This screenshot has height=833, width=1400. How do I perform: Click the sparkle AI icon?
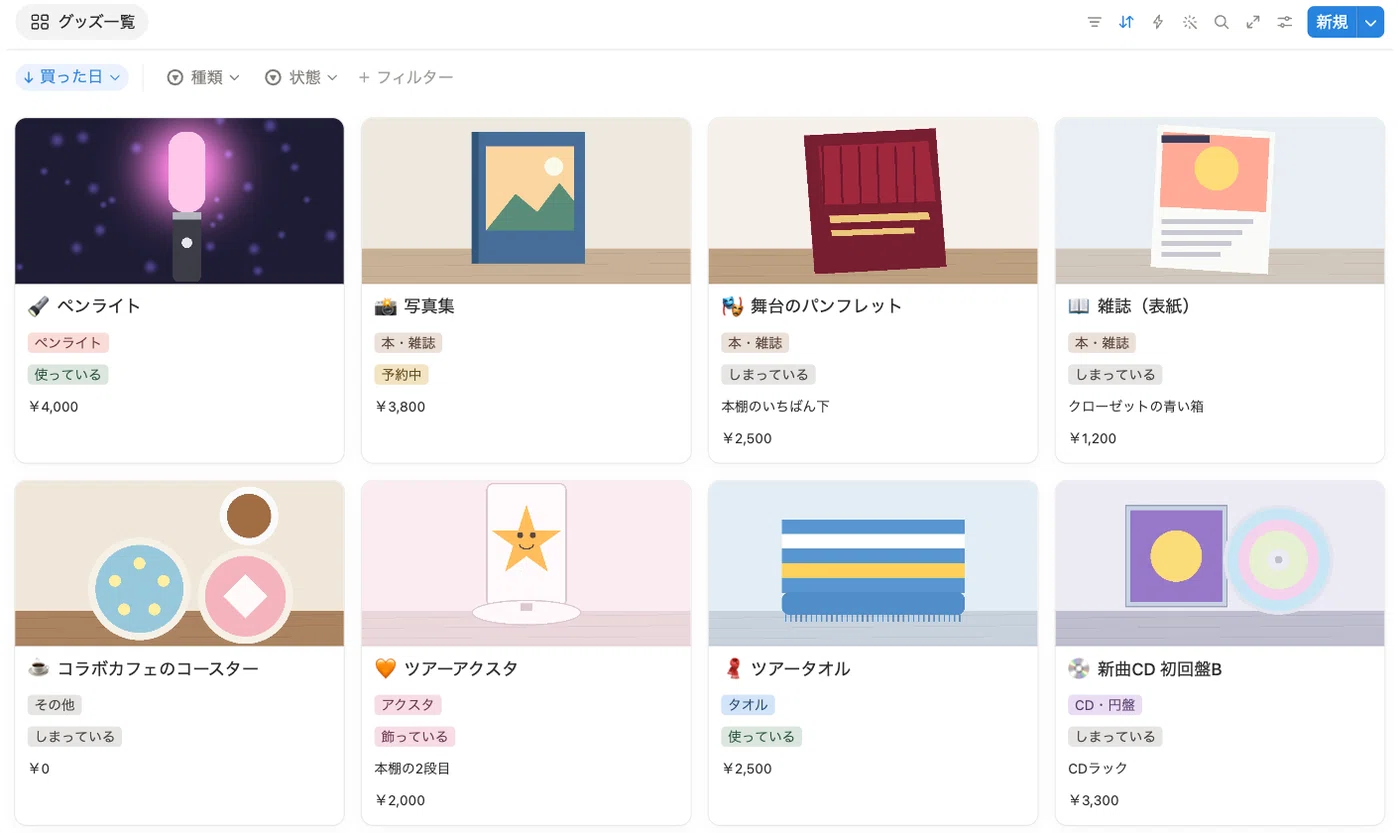1190,22
